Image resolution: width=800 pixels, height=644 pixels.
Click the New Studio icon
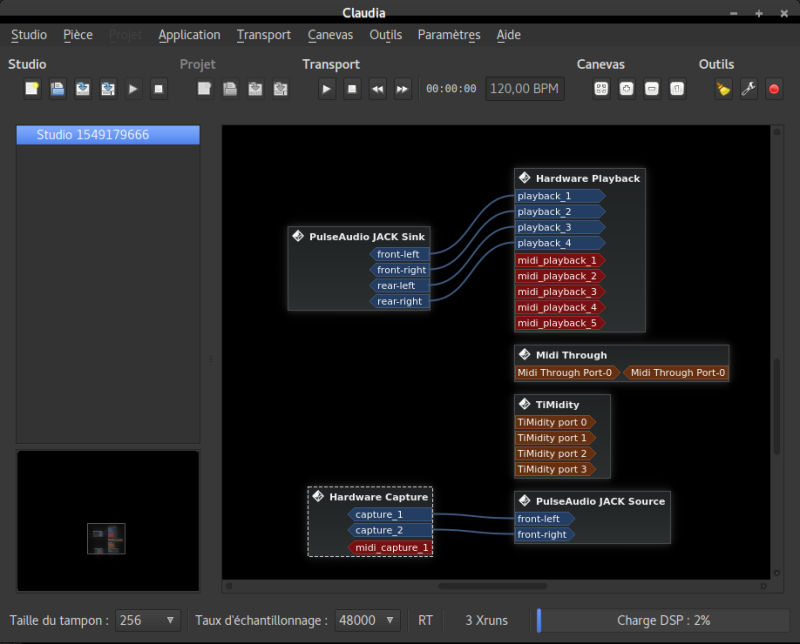pos(33,89)
